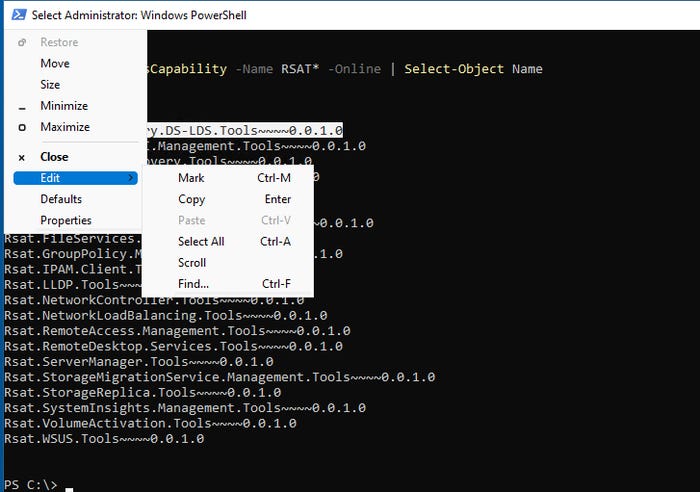Open the Edit submenu
The image size is (700, 492).
click(75, 178)
